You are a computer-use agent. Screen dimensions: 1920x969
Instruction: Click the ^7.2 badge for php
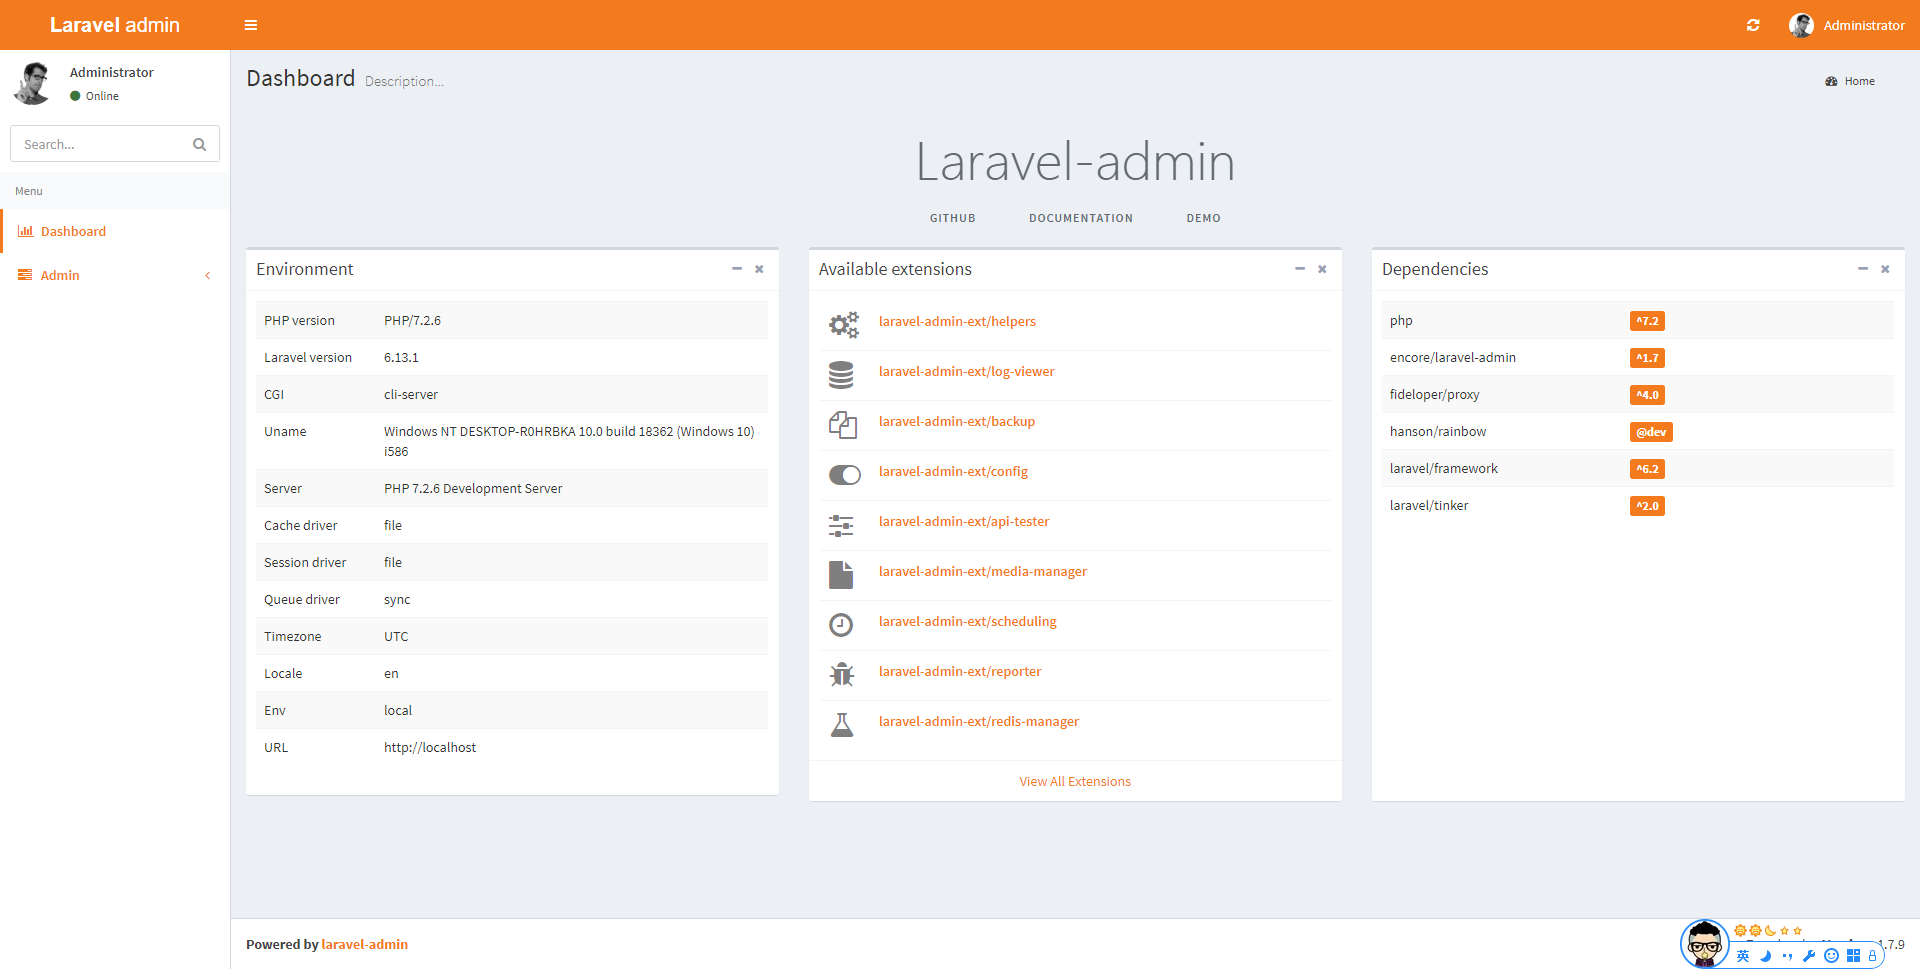point(1647,321)
